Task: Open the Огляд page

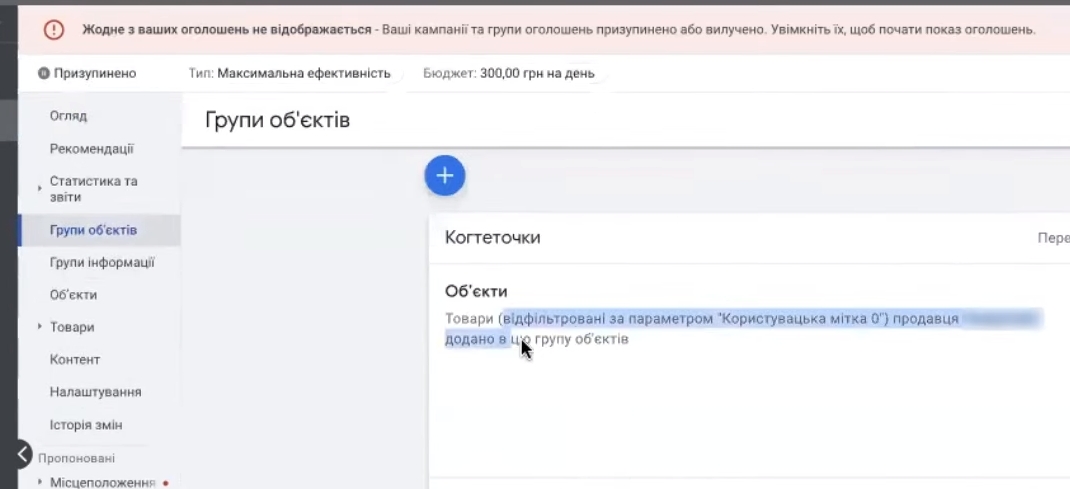Action: (68, 116)
